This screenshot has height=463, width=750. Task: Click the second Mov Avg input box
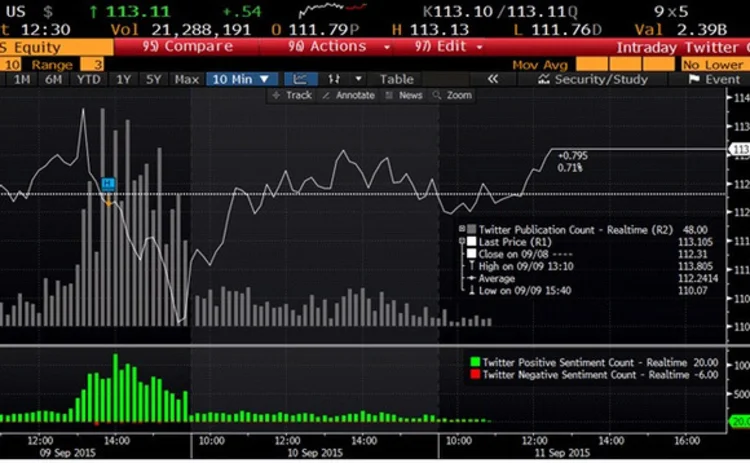[x=625, y=64]
